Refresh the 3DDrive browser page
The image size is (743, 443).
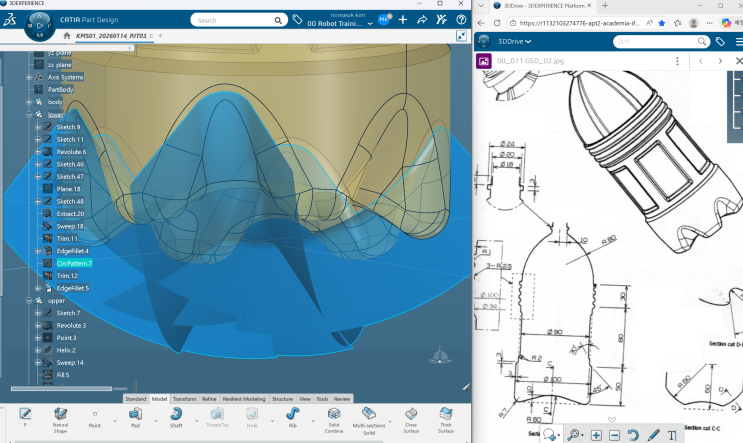497,23
